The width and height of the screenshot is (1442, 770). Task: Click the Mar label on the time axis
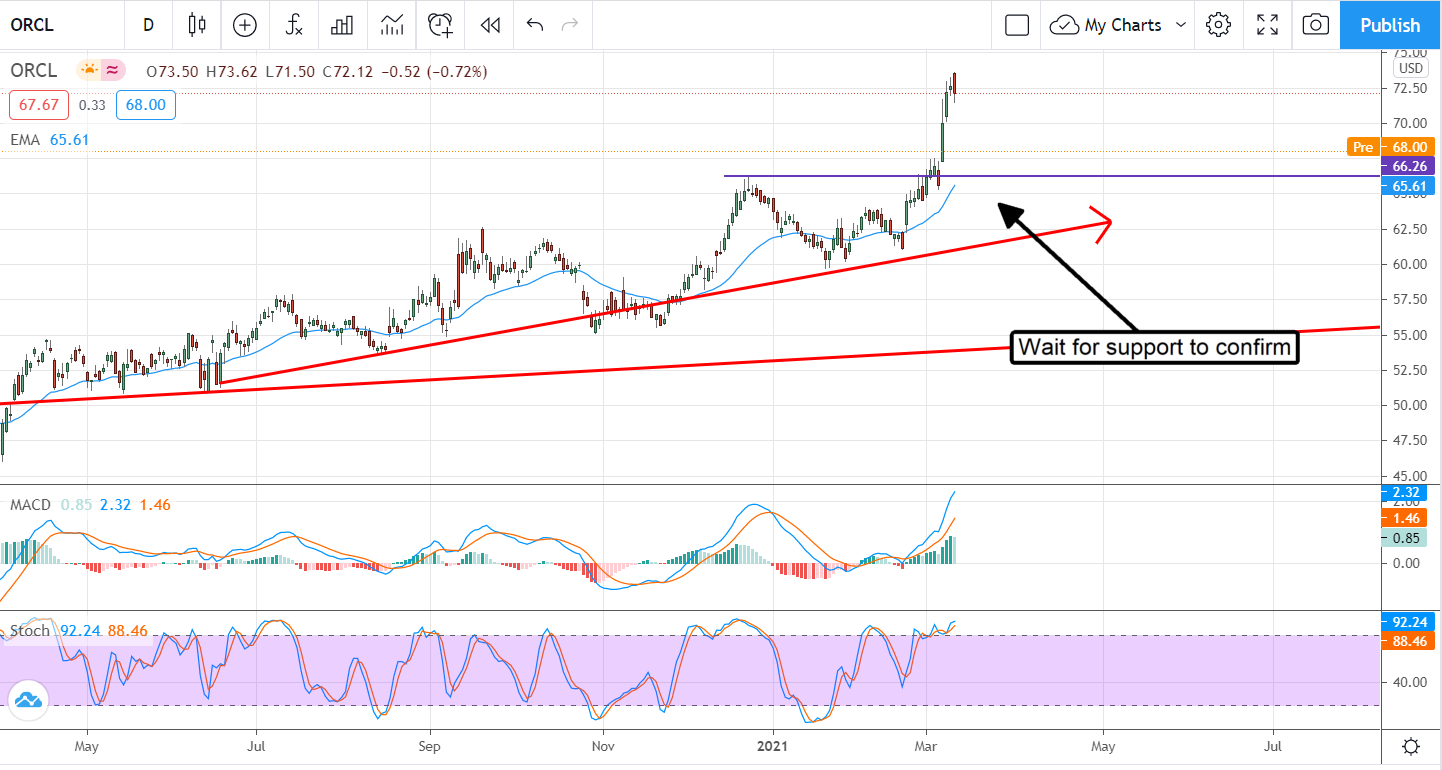click(928, 746)
